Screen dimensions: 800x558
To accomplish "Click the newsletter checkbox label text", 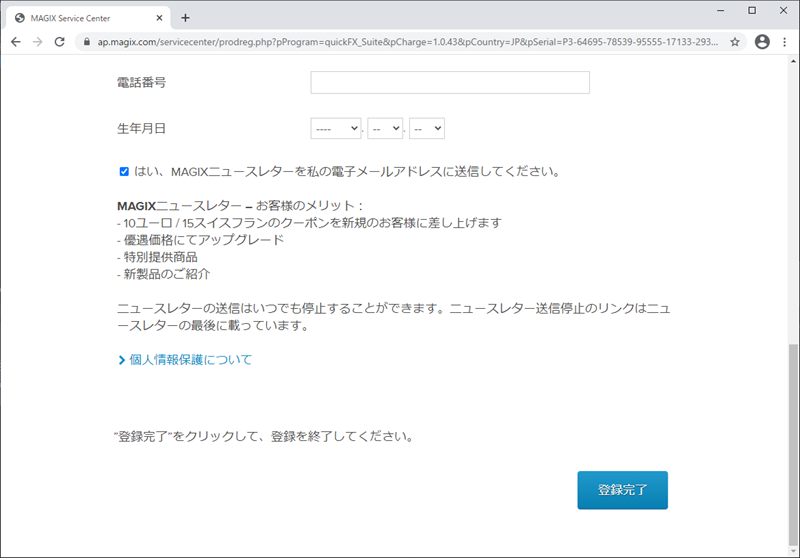I will 347,172.
